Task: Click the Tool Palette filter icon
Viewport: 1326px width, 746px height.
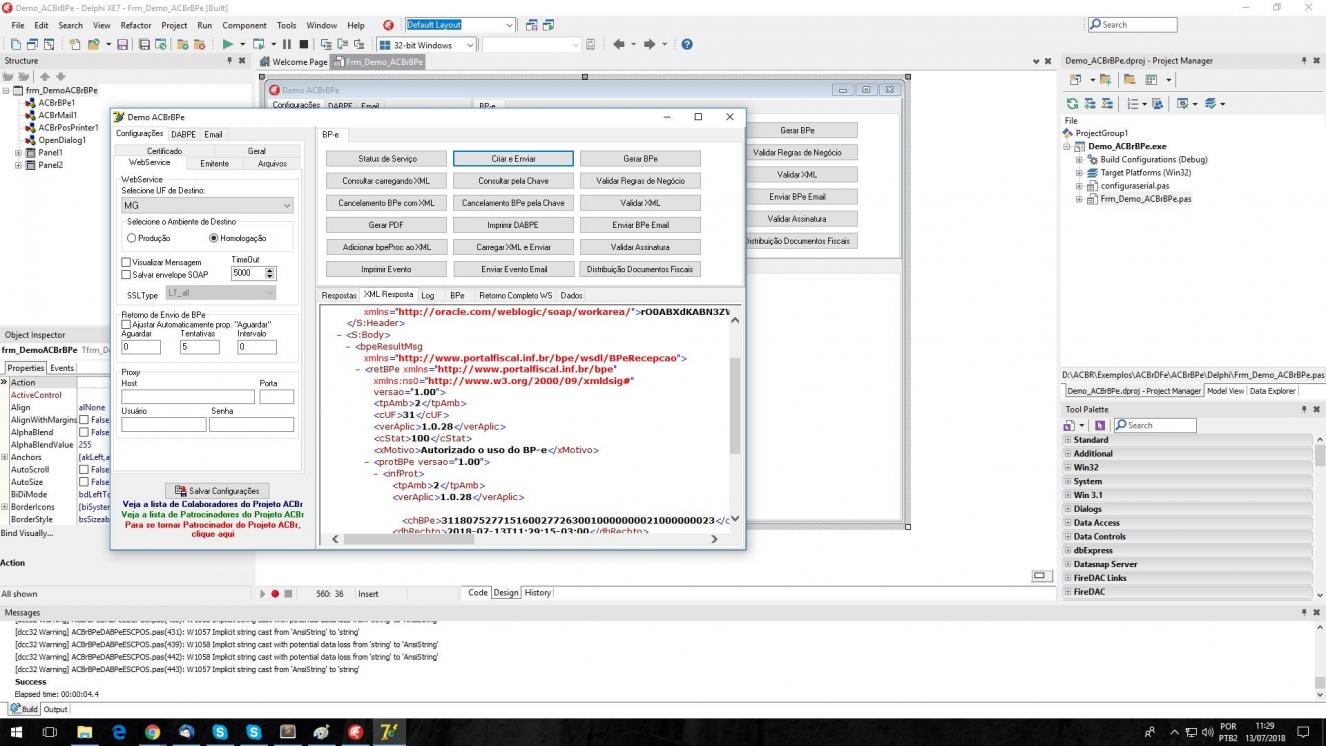Action: point(1099,425)
